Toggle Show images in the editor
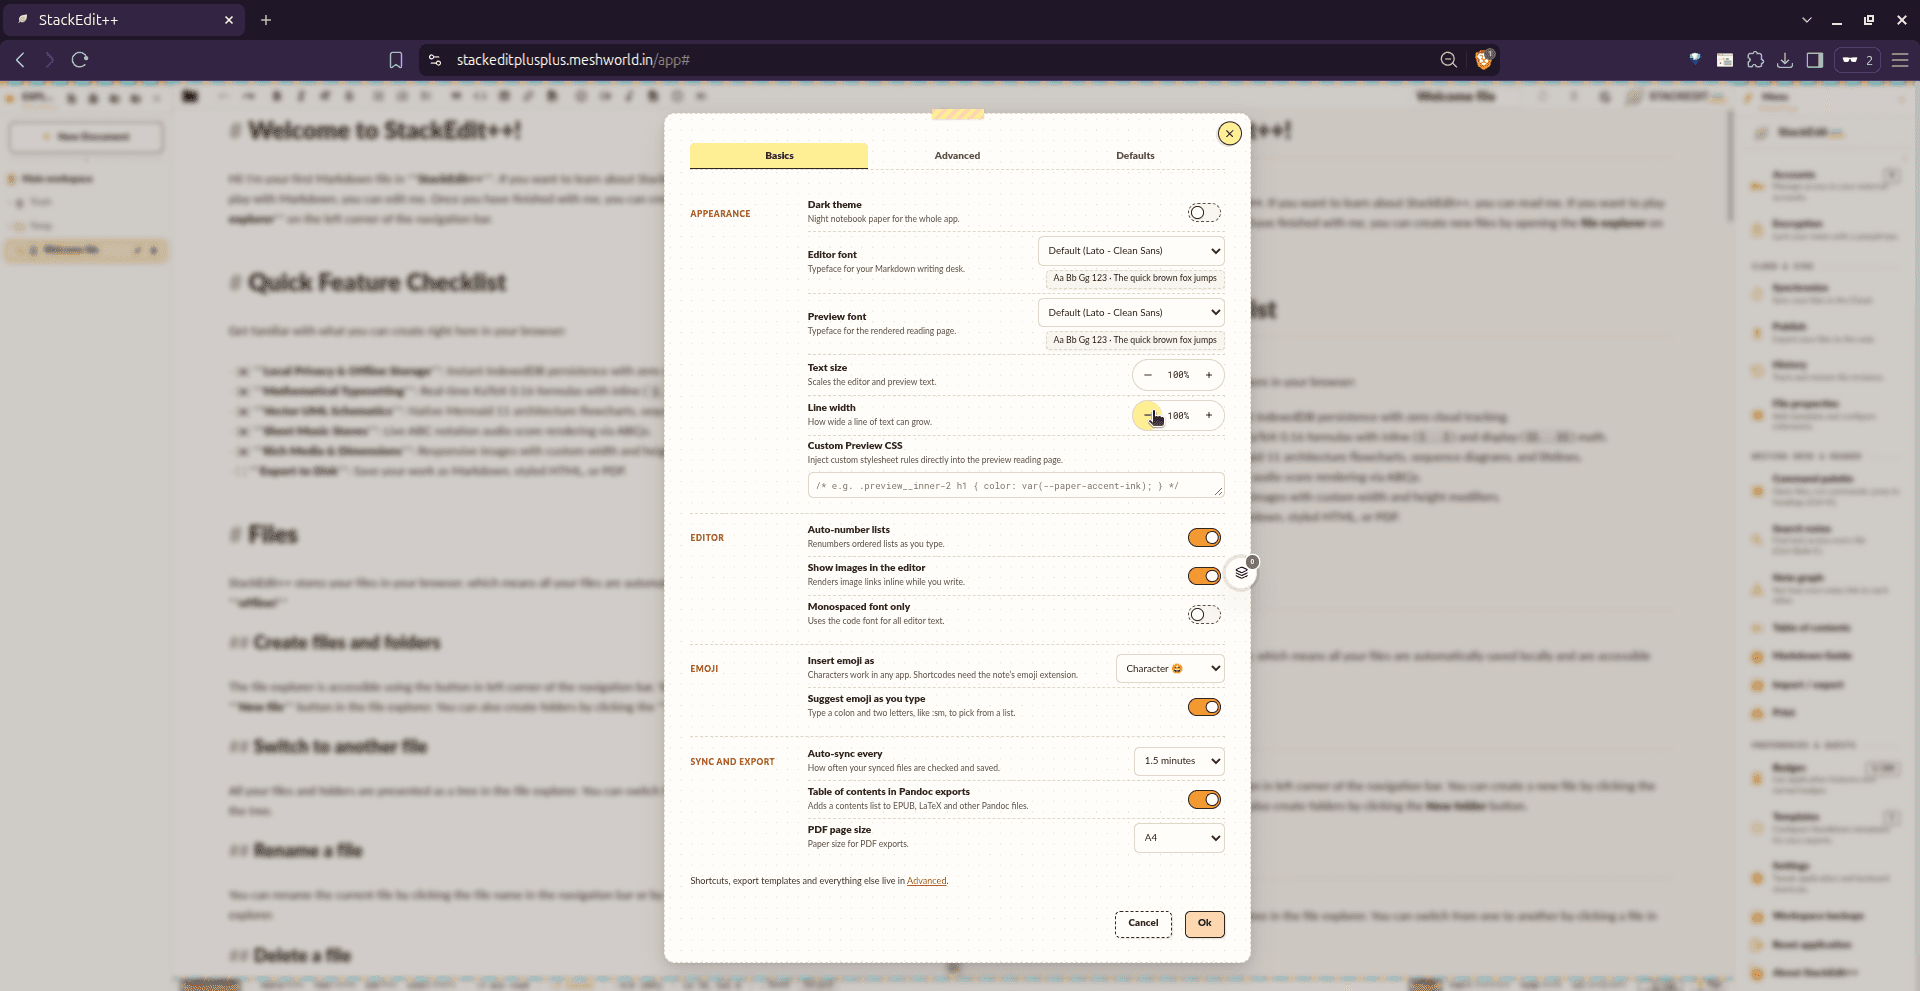Viewport: 1920px width, 991px height. 1204,576
